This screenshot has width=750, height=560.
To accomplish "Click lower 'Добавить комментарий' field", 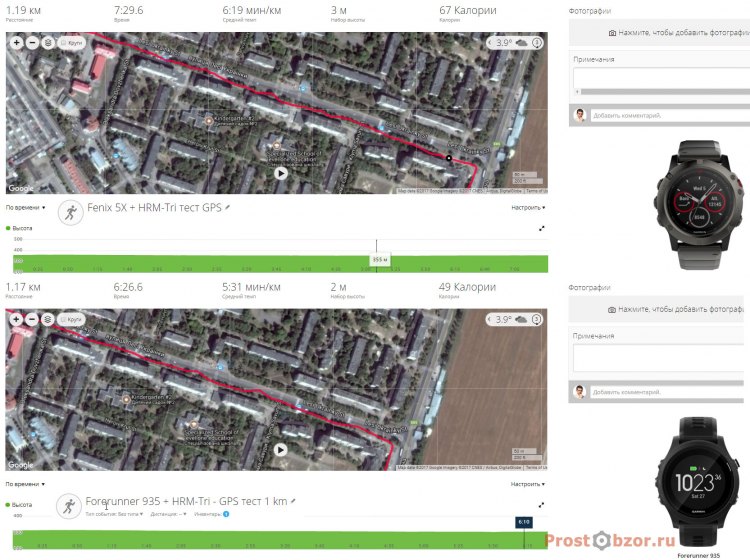I will (x=667, y=392).
